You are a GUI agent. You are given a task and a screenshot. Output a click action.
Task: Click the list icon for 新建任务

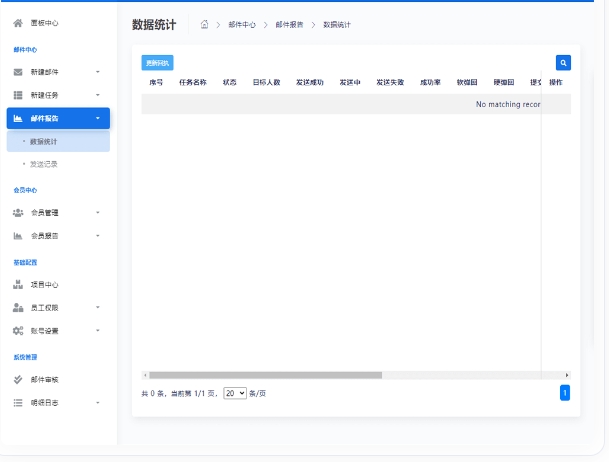pyautogui.click(x=18, y=95)
